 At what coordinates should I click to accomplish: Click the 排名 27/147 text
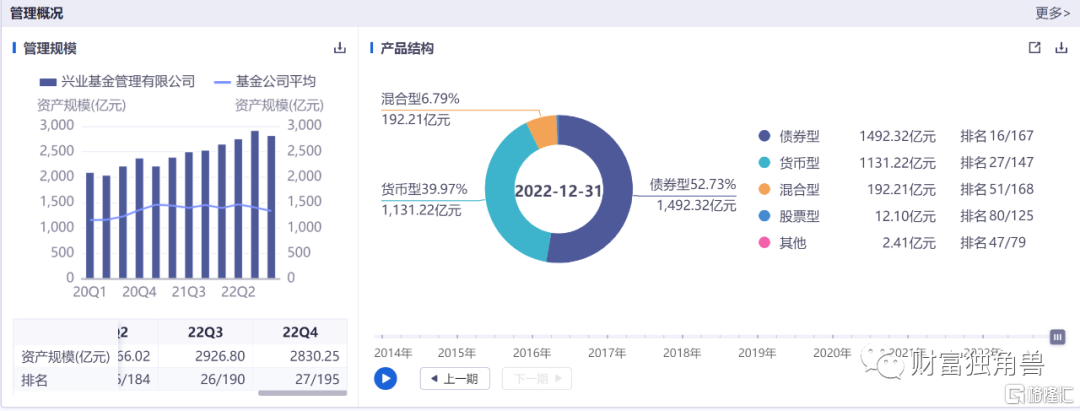997,163
